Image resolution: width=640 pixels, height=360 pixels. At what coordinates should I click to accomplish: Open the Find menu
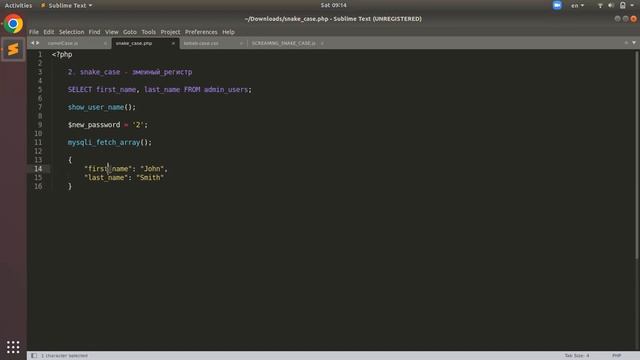point(94,32)
